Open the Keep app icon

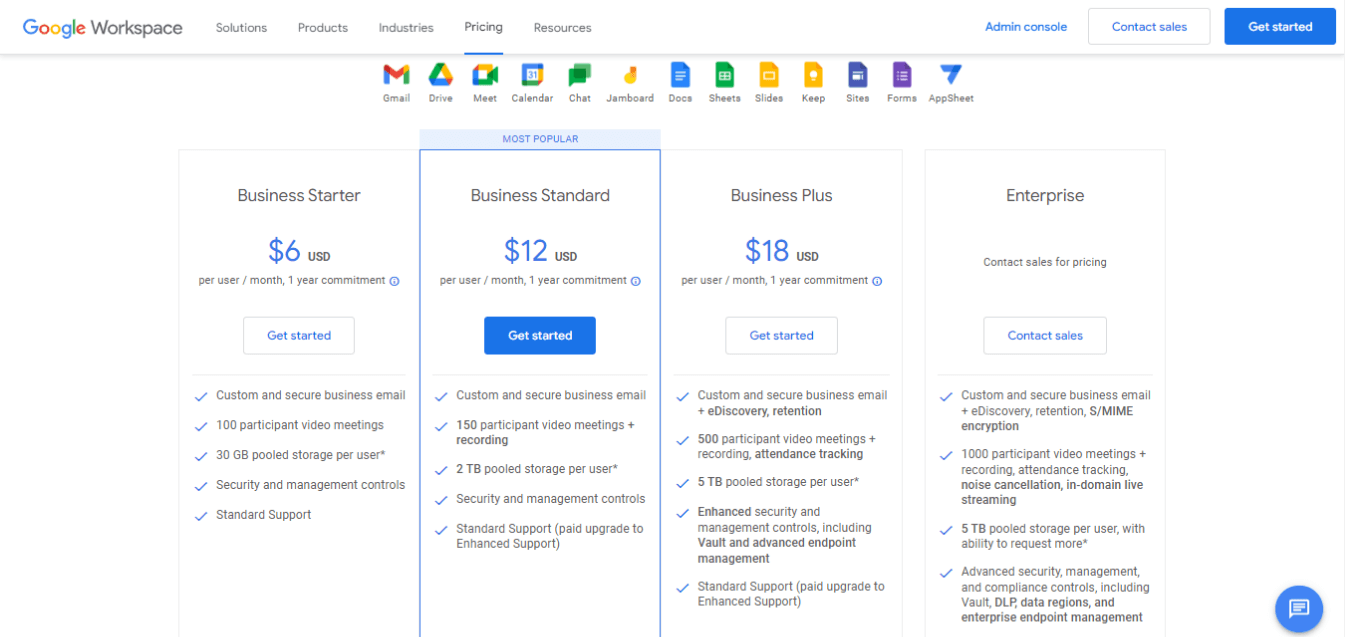point(813,75)
